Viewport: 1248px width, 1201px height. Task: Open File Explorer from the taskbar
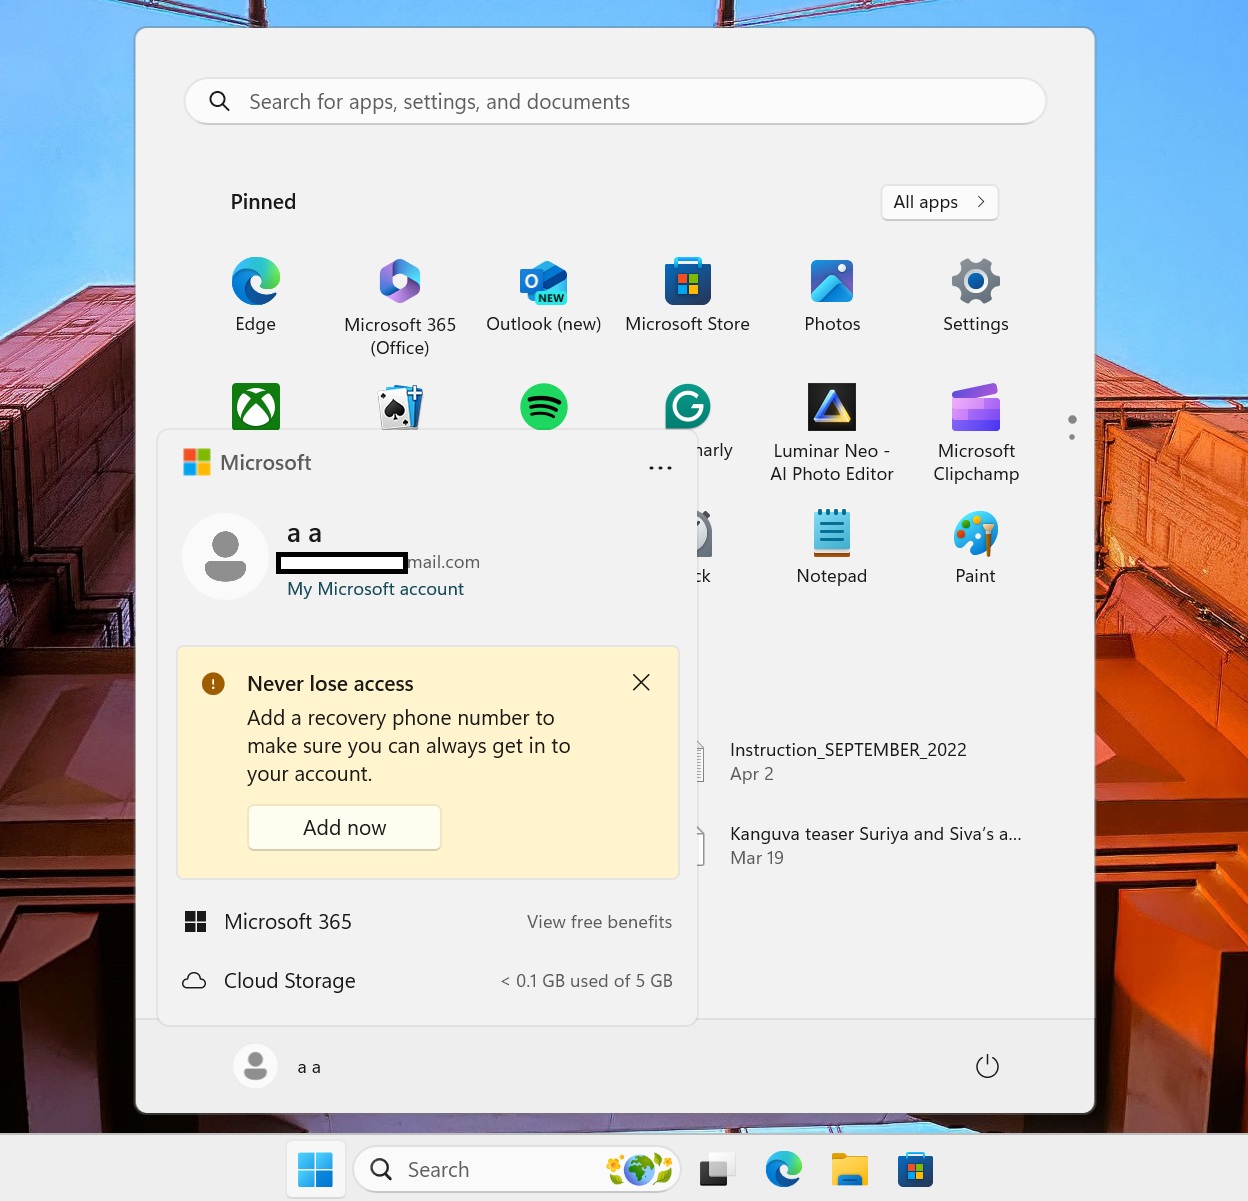pyautogui.click(x=849, y=1169)
